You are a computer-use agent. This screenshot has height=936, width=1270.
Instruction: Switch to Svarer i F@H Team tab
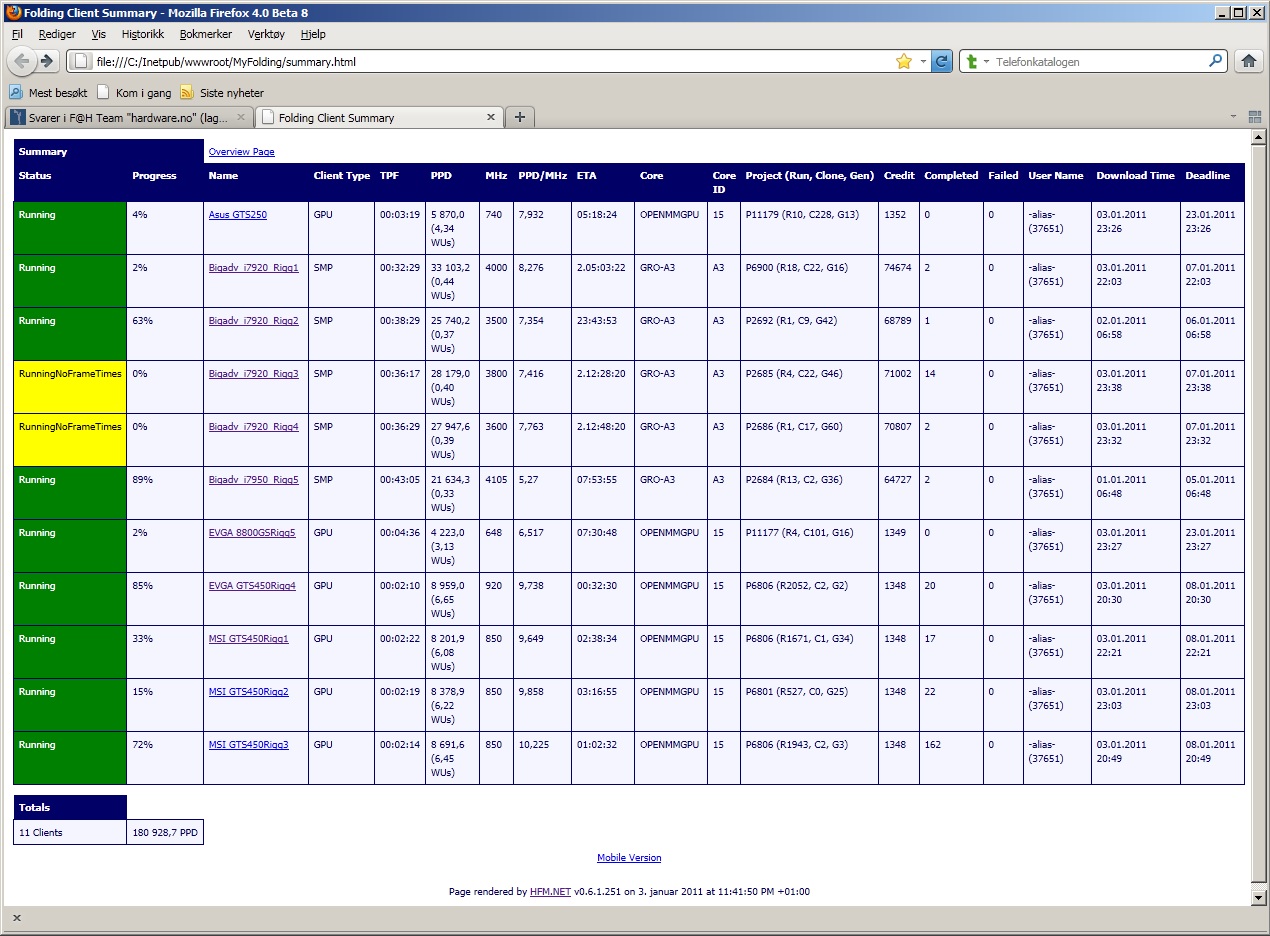tap(129, 117)
